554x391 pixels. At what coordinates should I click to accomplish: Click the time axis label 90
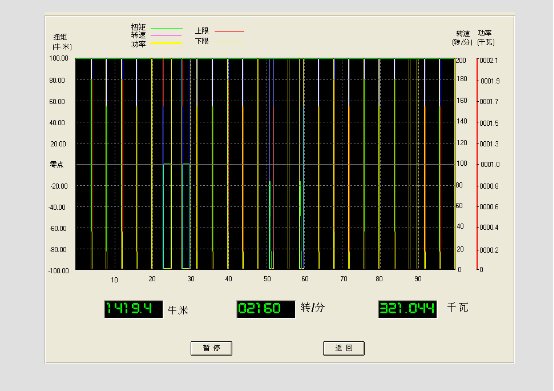tap(418, 279)
